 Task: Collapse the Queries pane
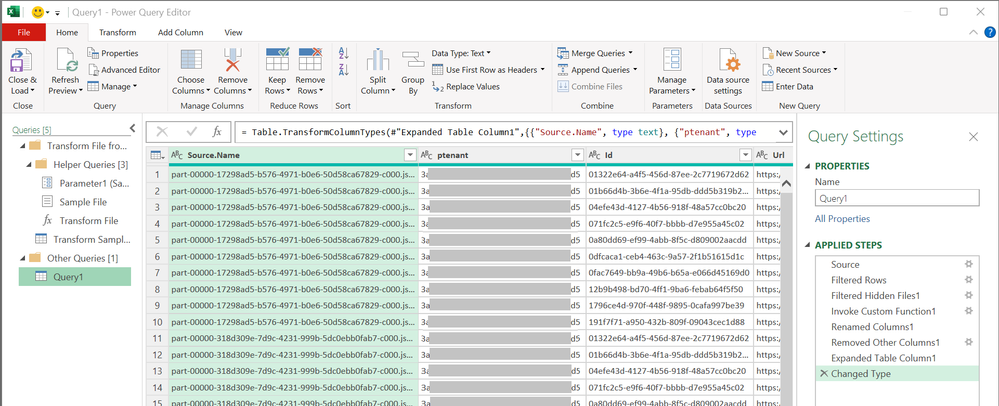click(133, 128)
